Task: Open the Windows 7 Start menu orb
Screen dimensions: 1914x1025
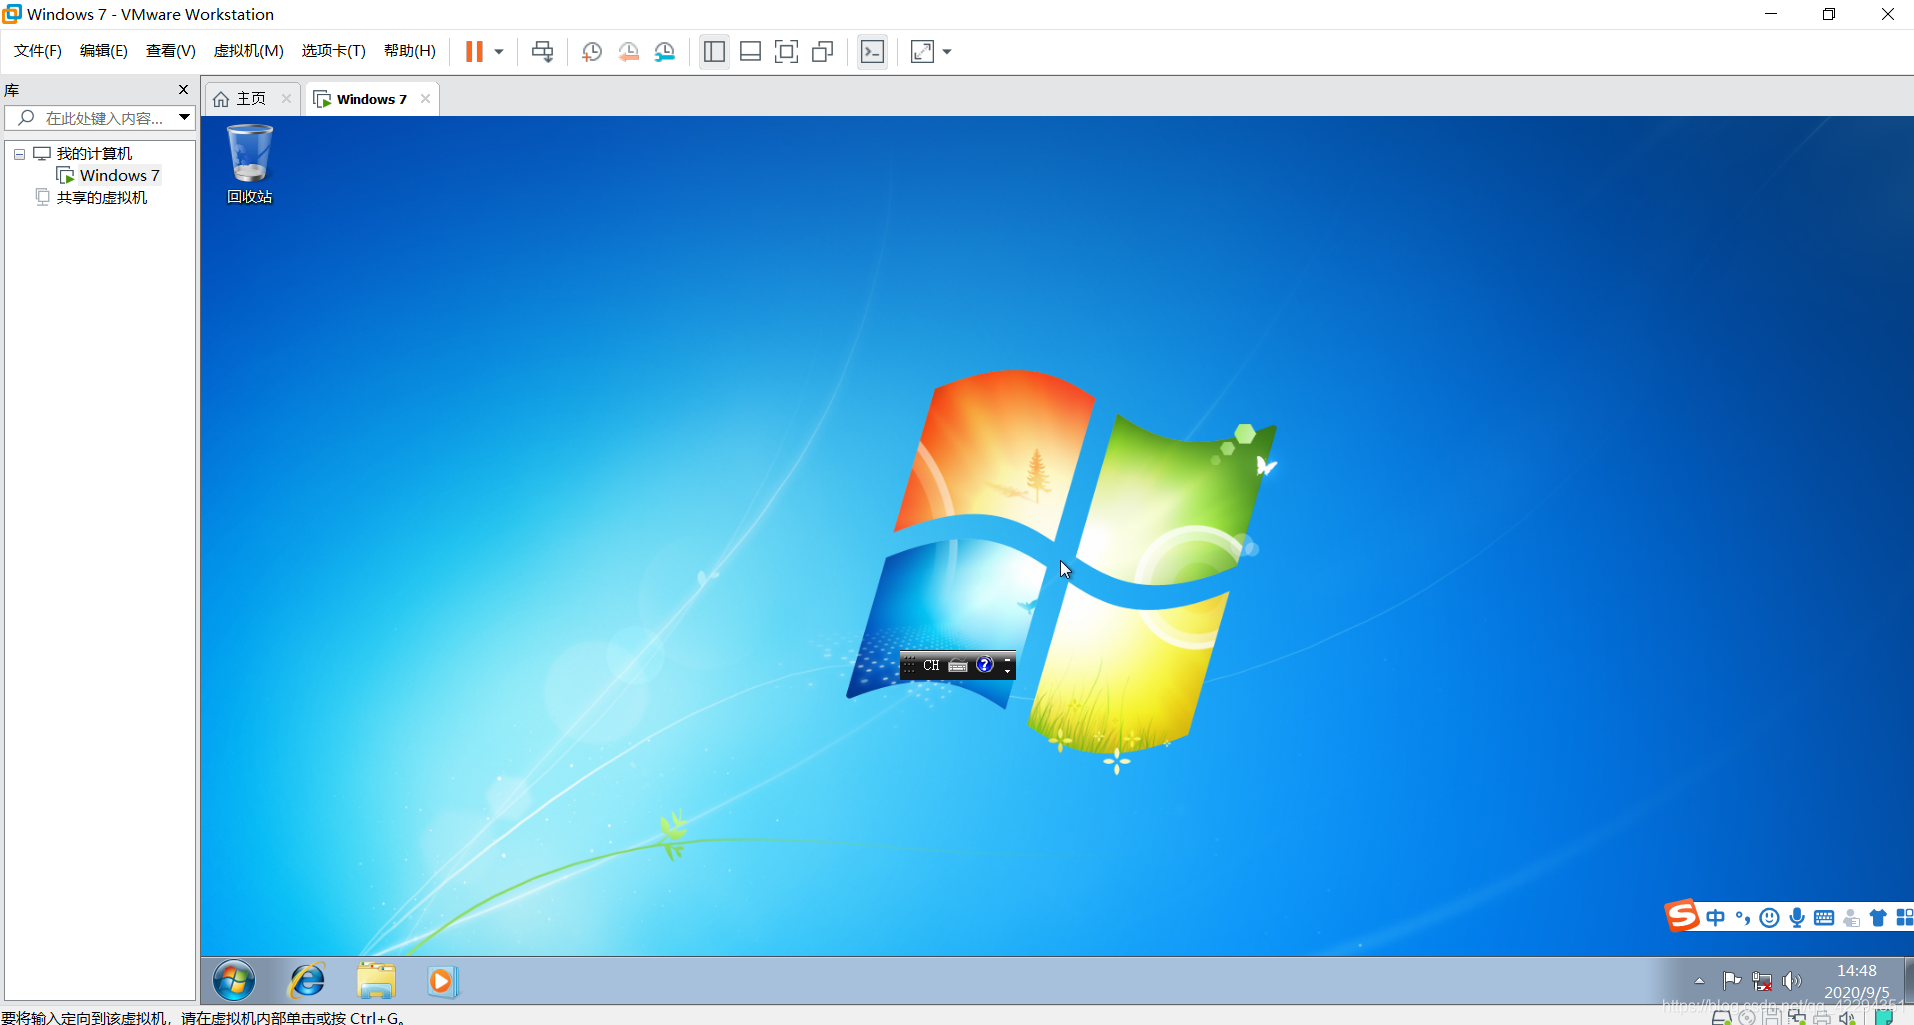Action: [x=234, y=981]
